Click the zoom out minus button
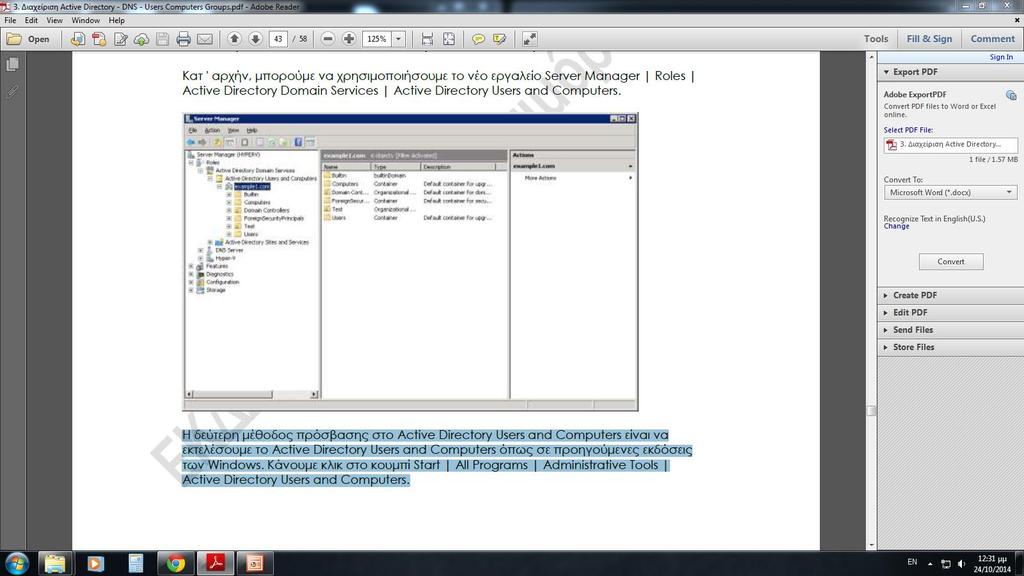This screenshot has height=576, width=1024. [x=328, y=39]
